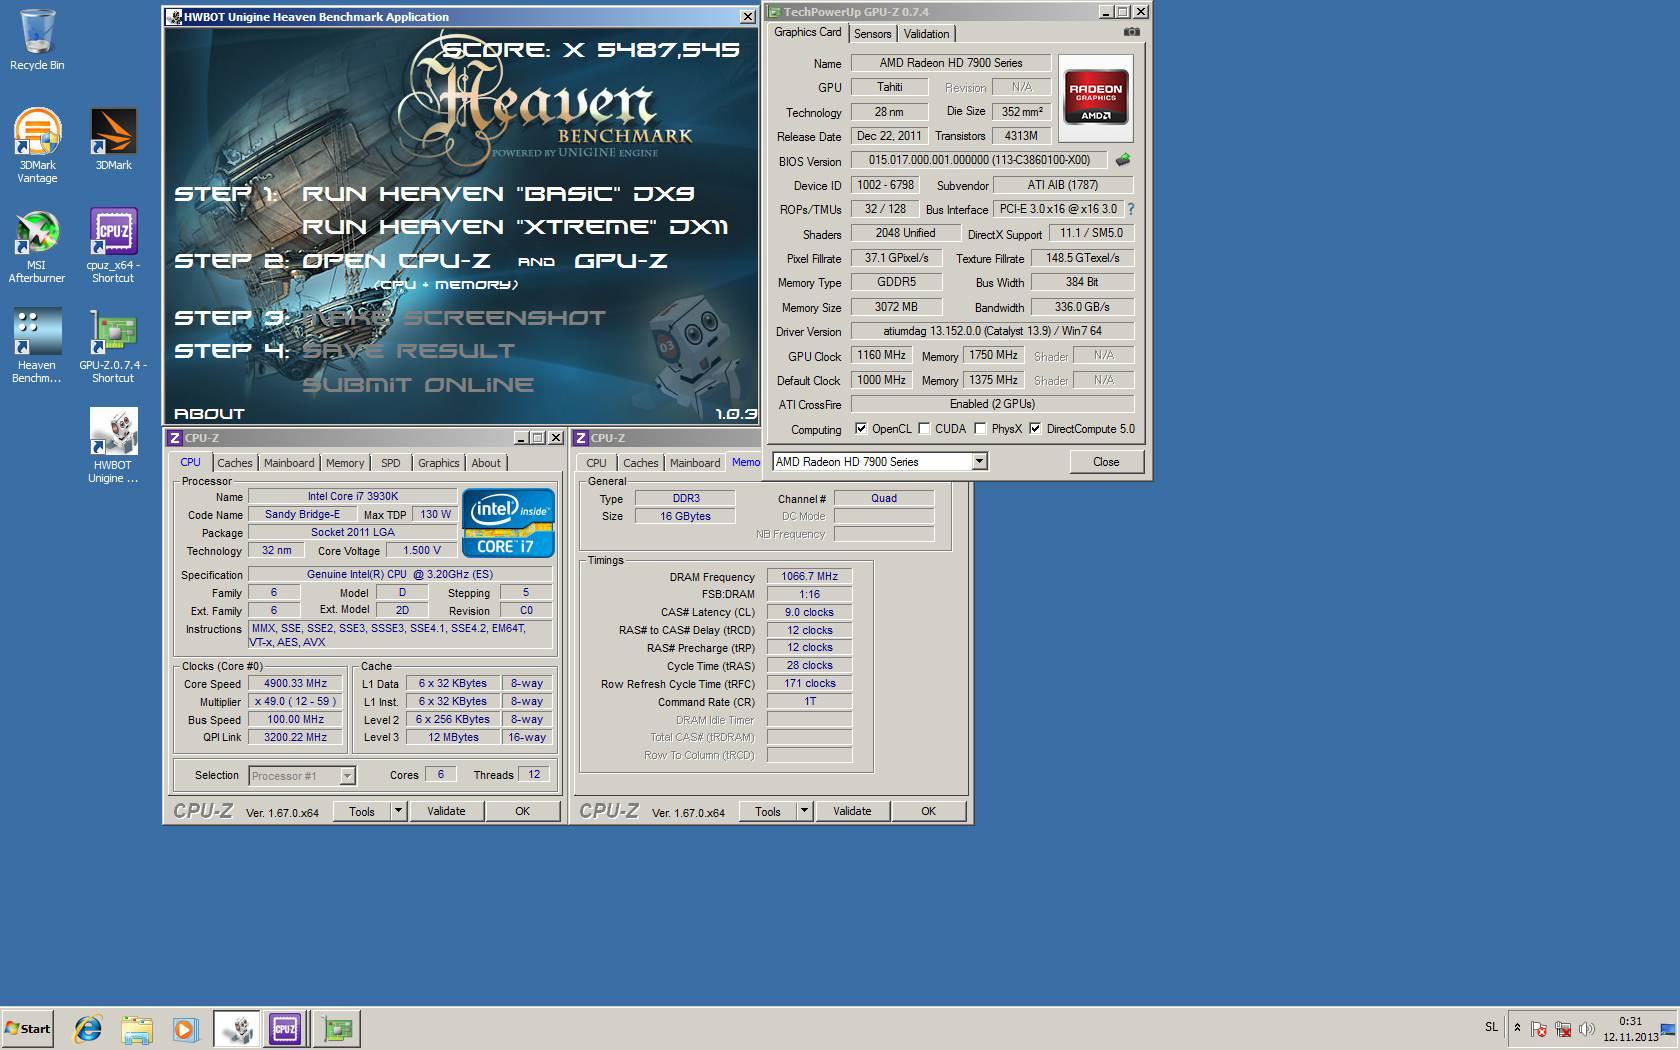Screen dimensions: 1680x1050
Task: Open SPD tab in left CPU-Z window
Action: tap(391, 463)
